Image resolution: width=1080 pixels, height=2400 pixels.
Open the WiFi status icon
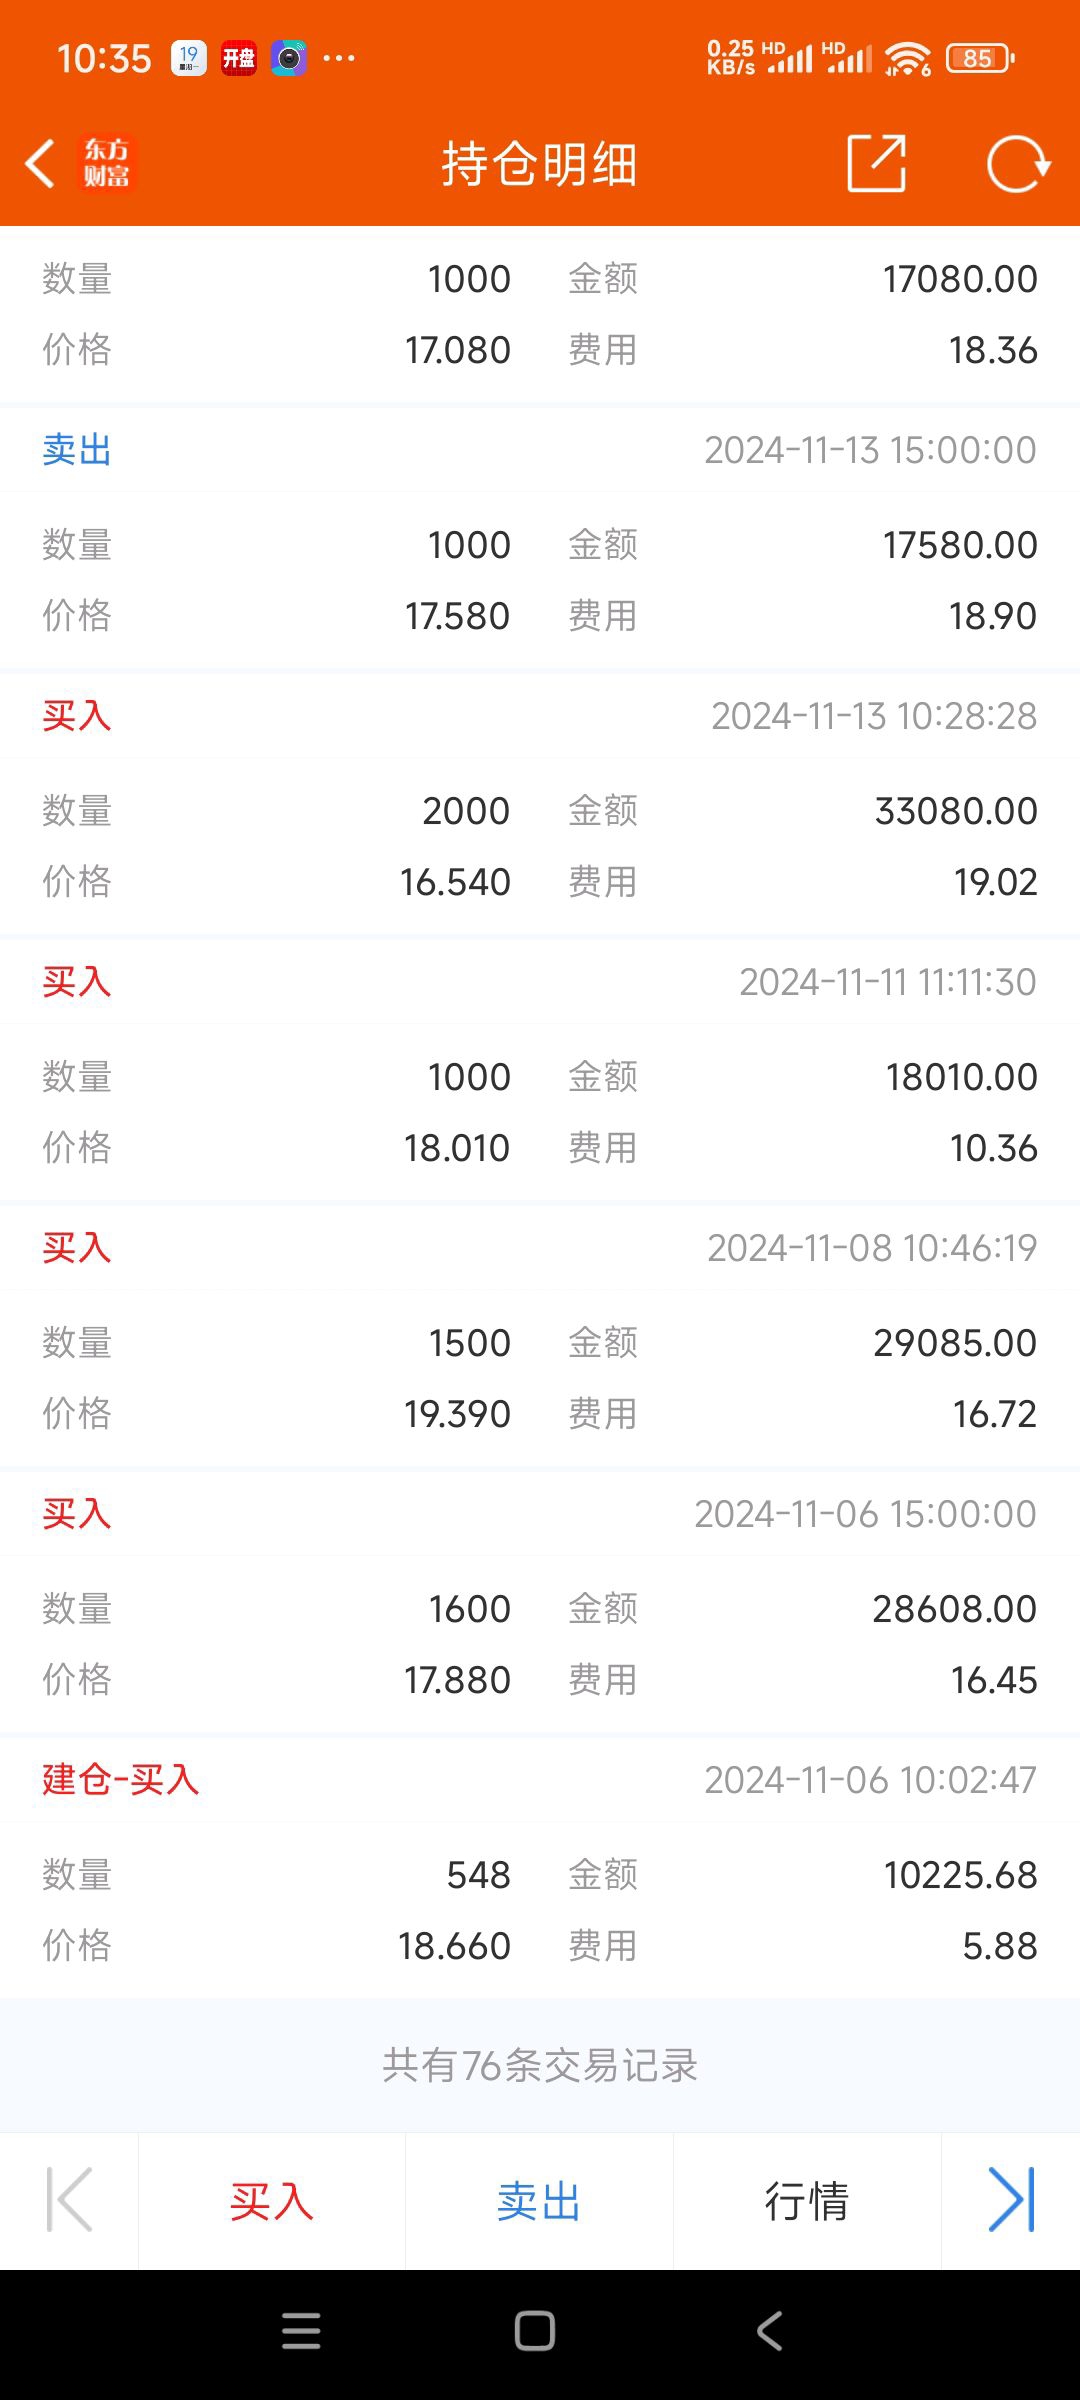coord(908,59)
